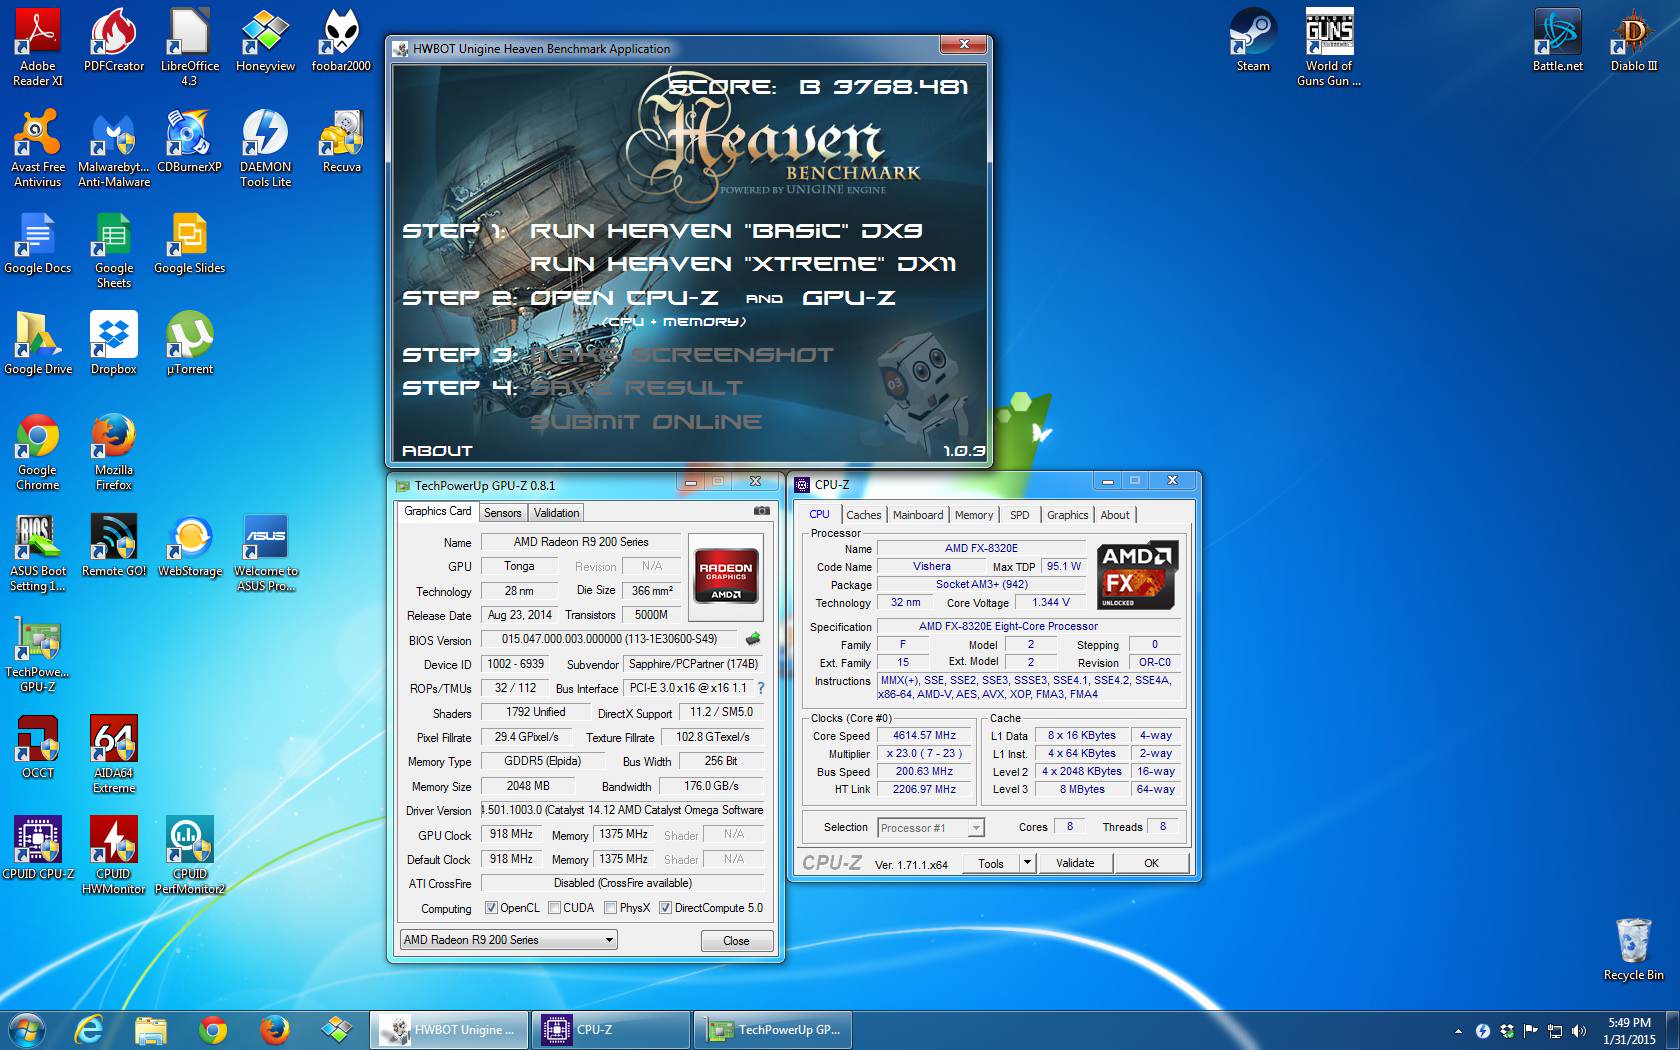Click the CPU-Z link in Step 2
Screen dimensions: 1680x1050
coord(673,298)
